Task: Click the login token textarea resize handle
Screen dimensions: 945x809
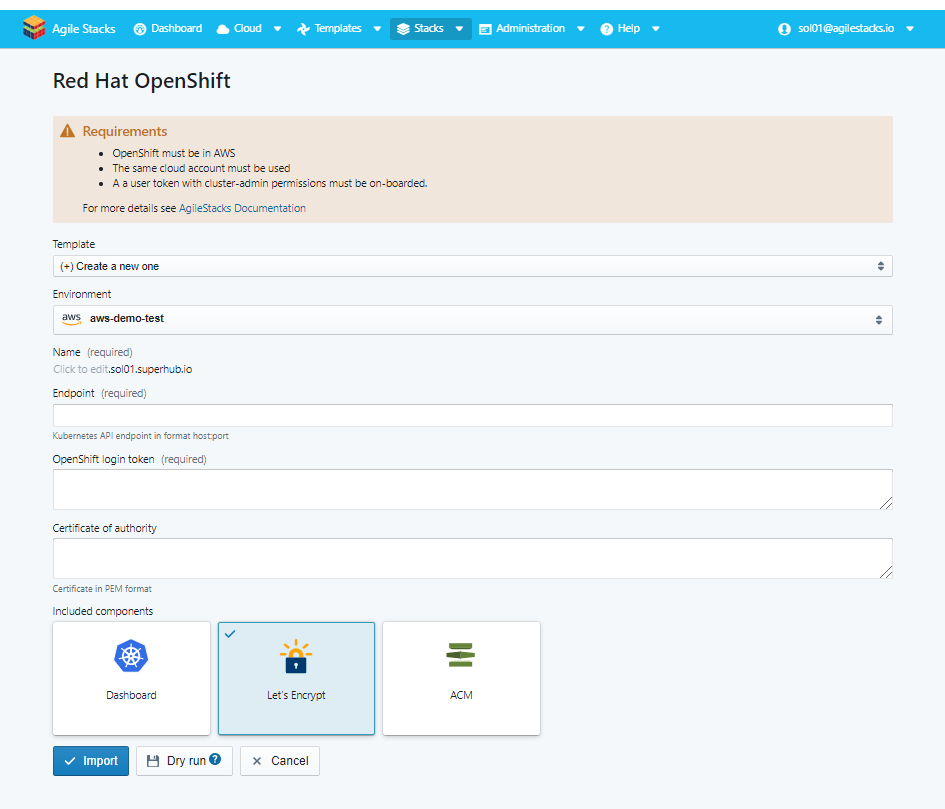Action: click(x=886, y=503)
